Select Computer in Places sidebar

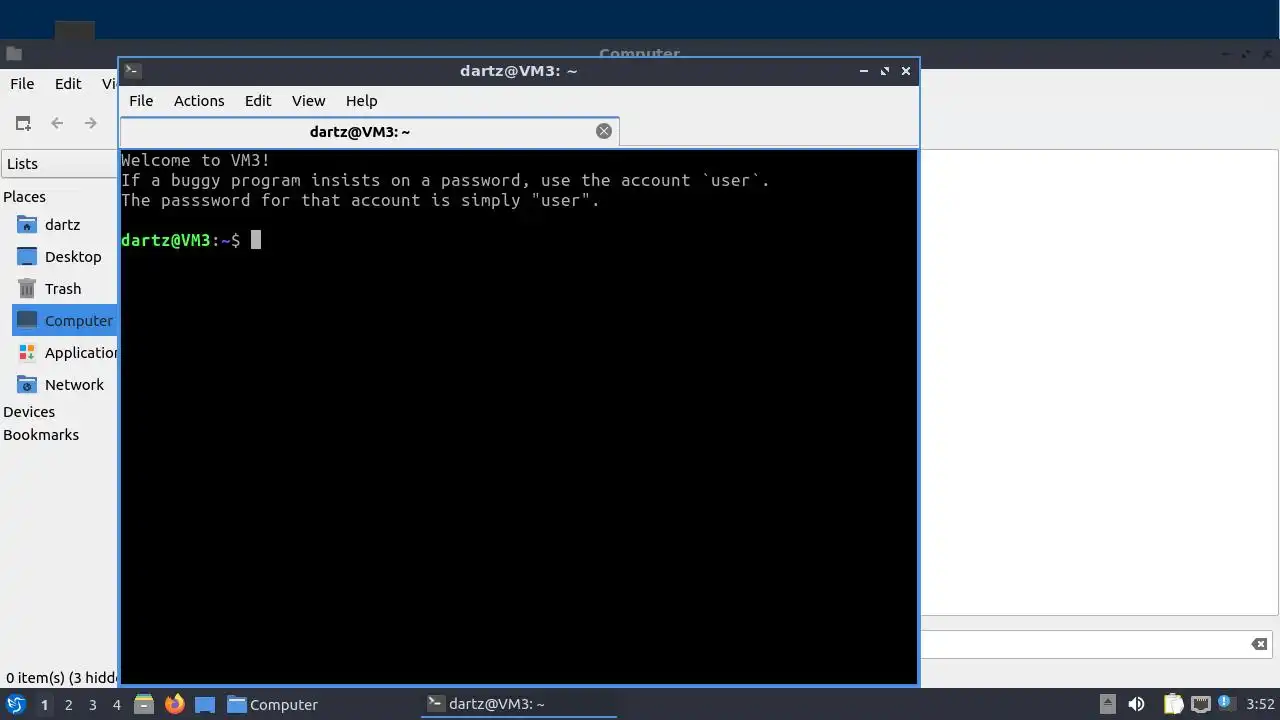[65, 321]
